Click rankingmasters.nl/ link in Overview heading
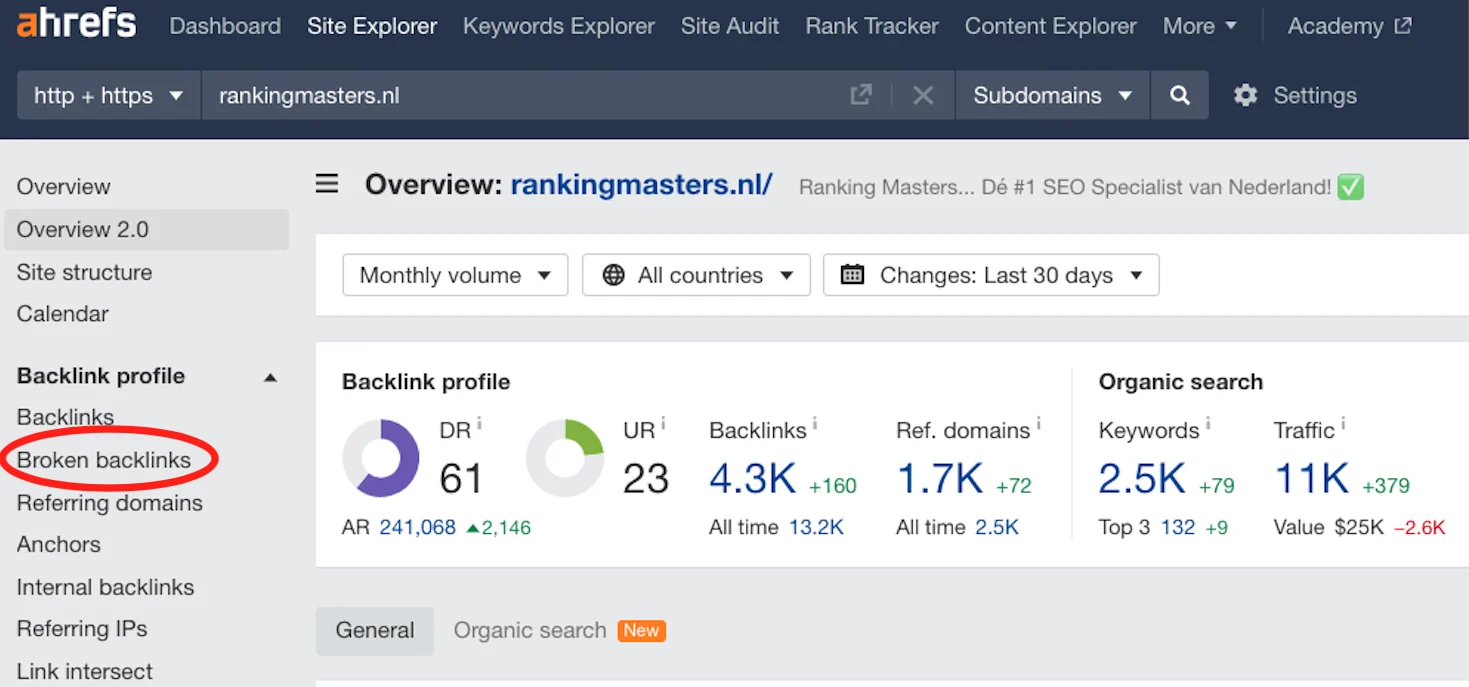This screenshot has height=687, width=1469. [641, 184]
